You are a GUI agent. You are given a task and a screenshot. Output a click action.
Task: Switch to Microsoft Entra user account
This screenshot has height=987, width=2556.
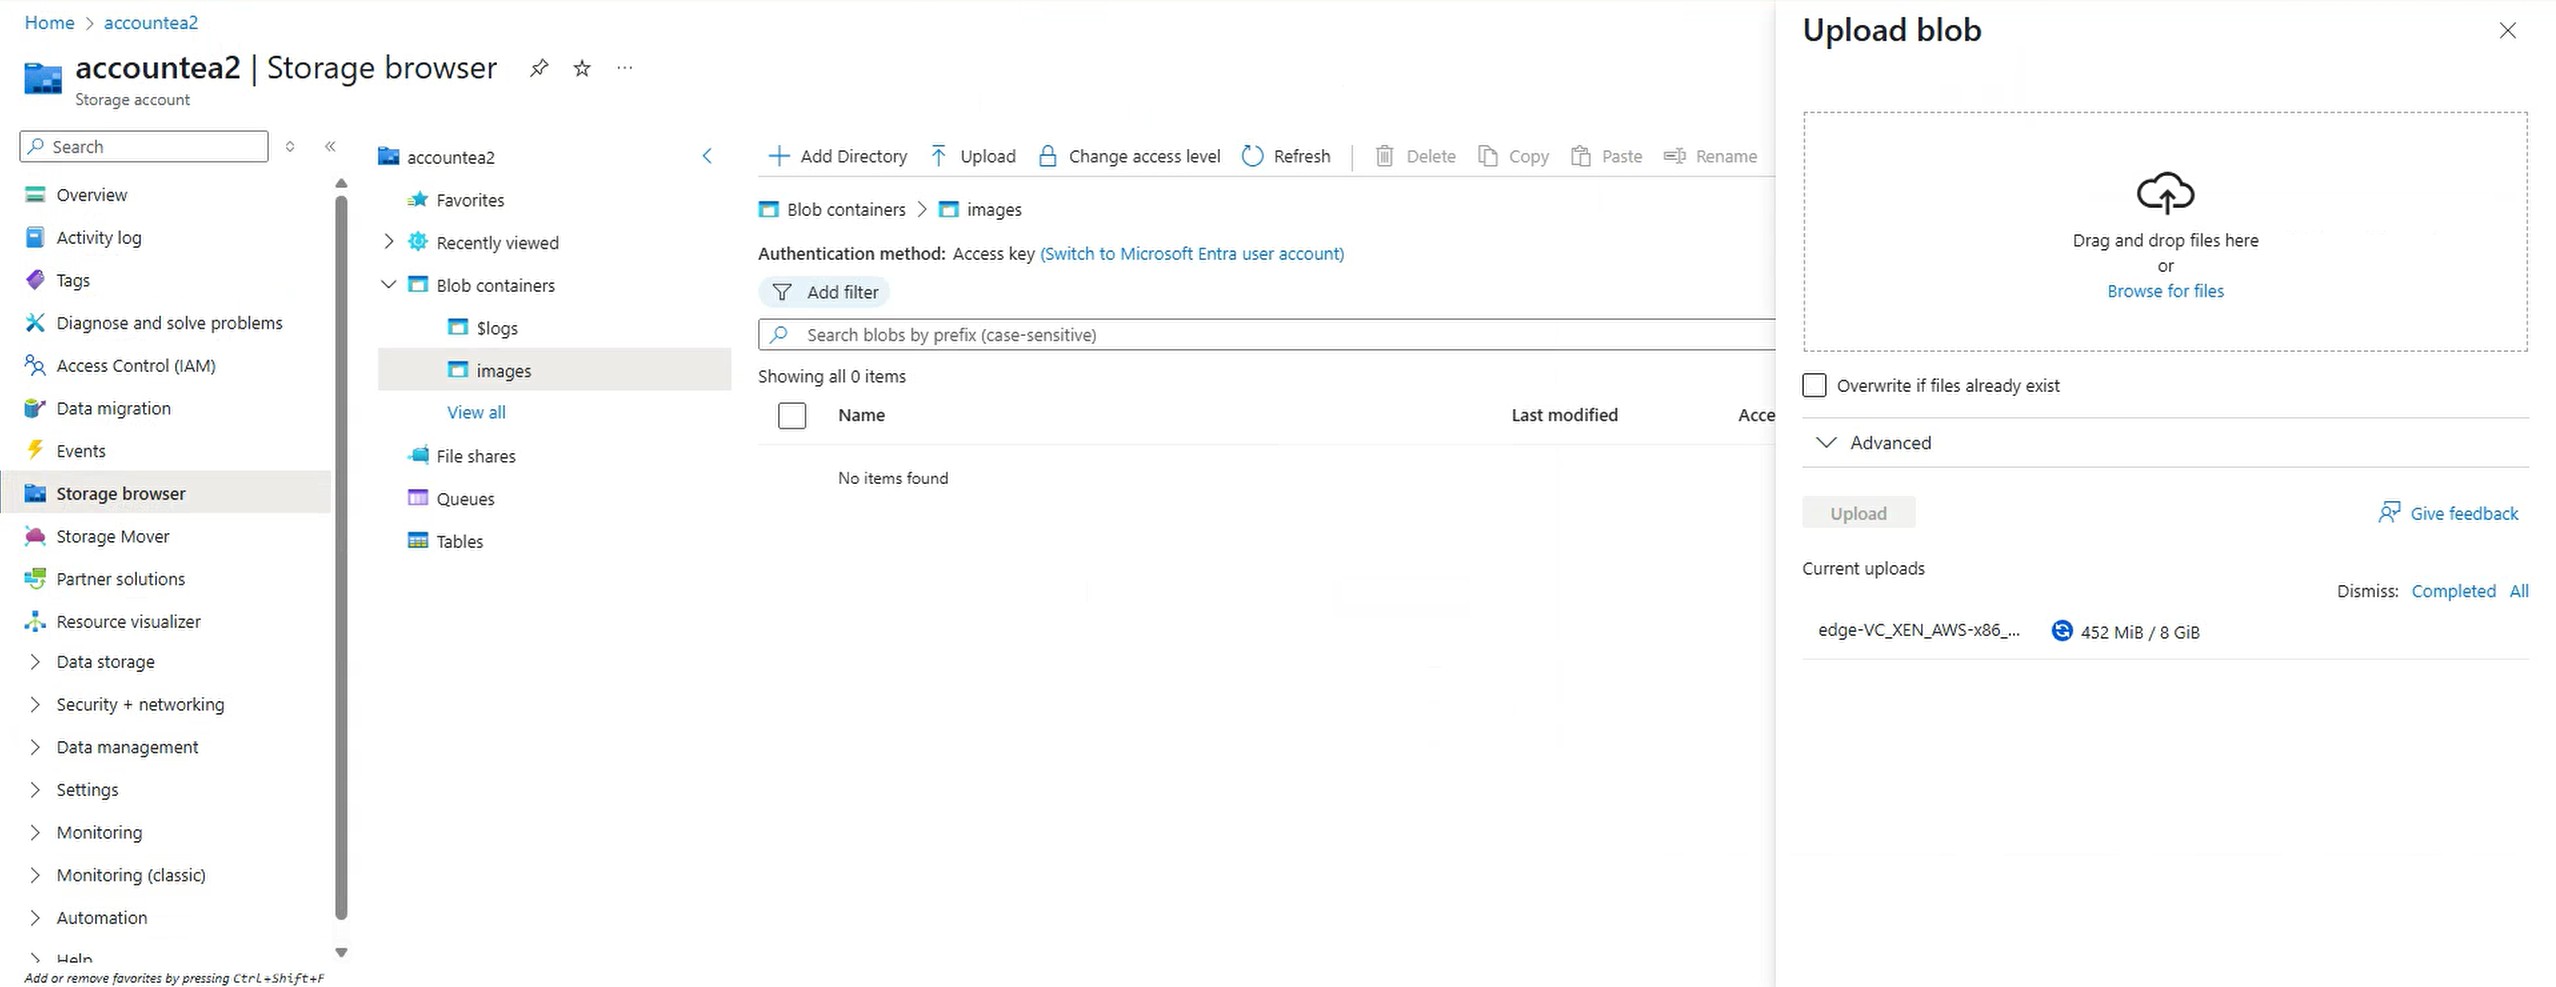(1192, 254)
